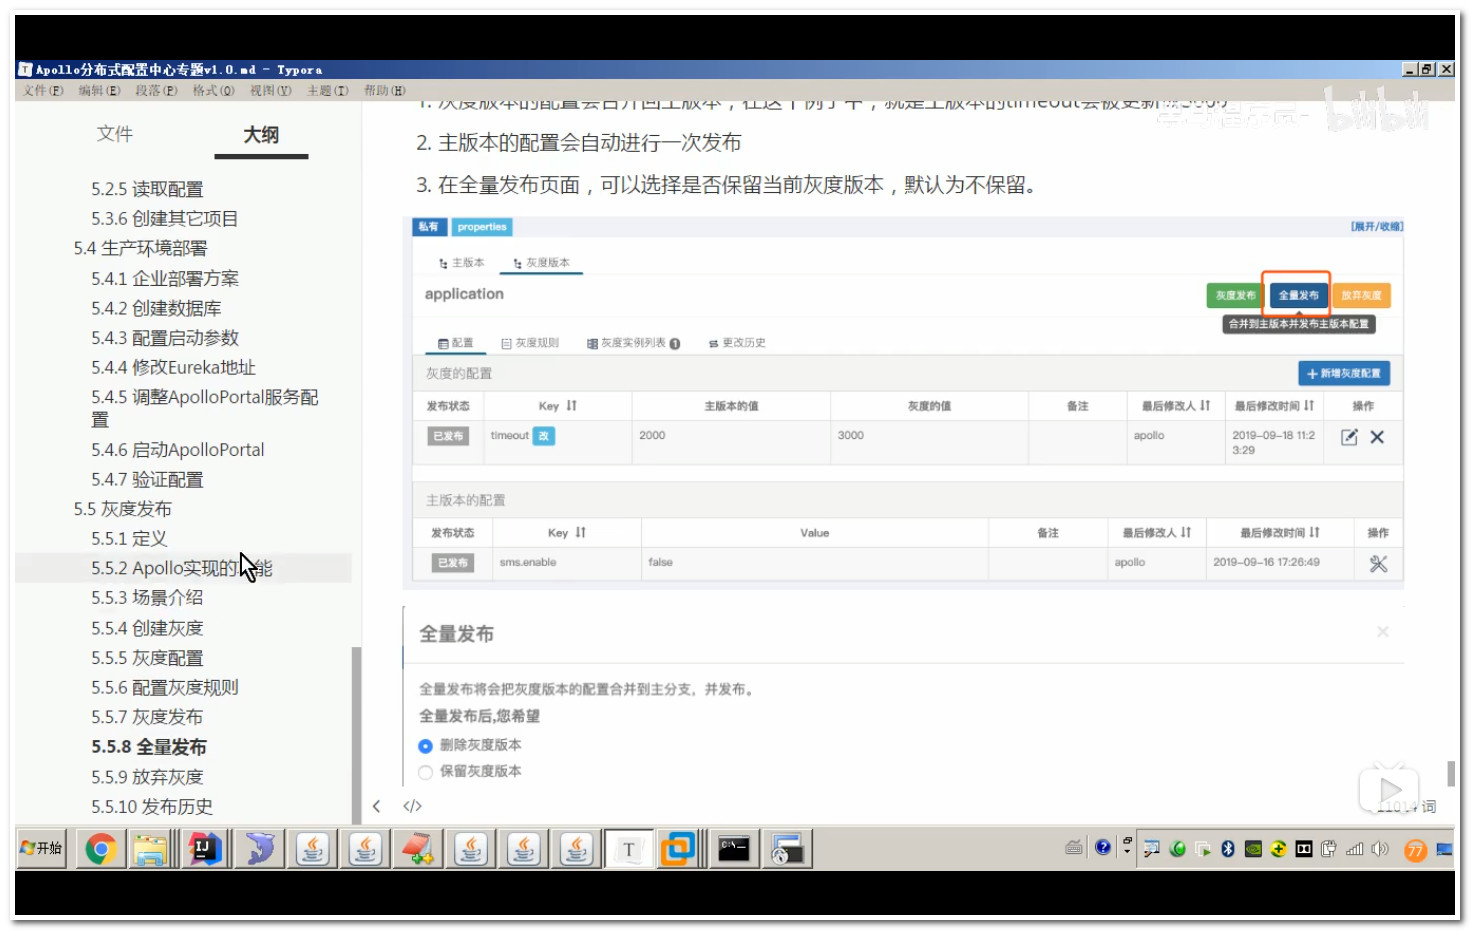This screenshot has width=1471, height=931.
Task: Click the 新增灰度配置 button
Action: [x=1344, y=373]
